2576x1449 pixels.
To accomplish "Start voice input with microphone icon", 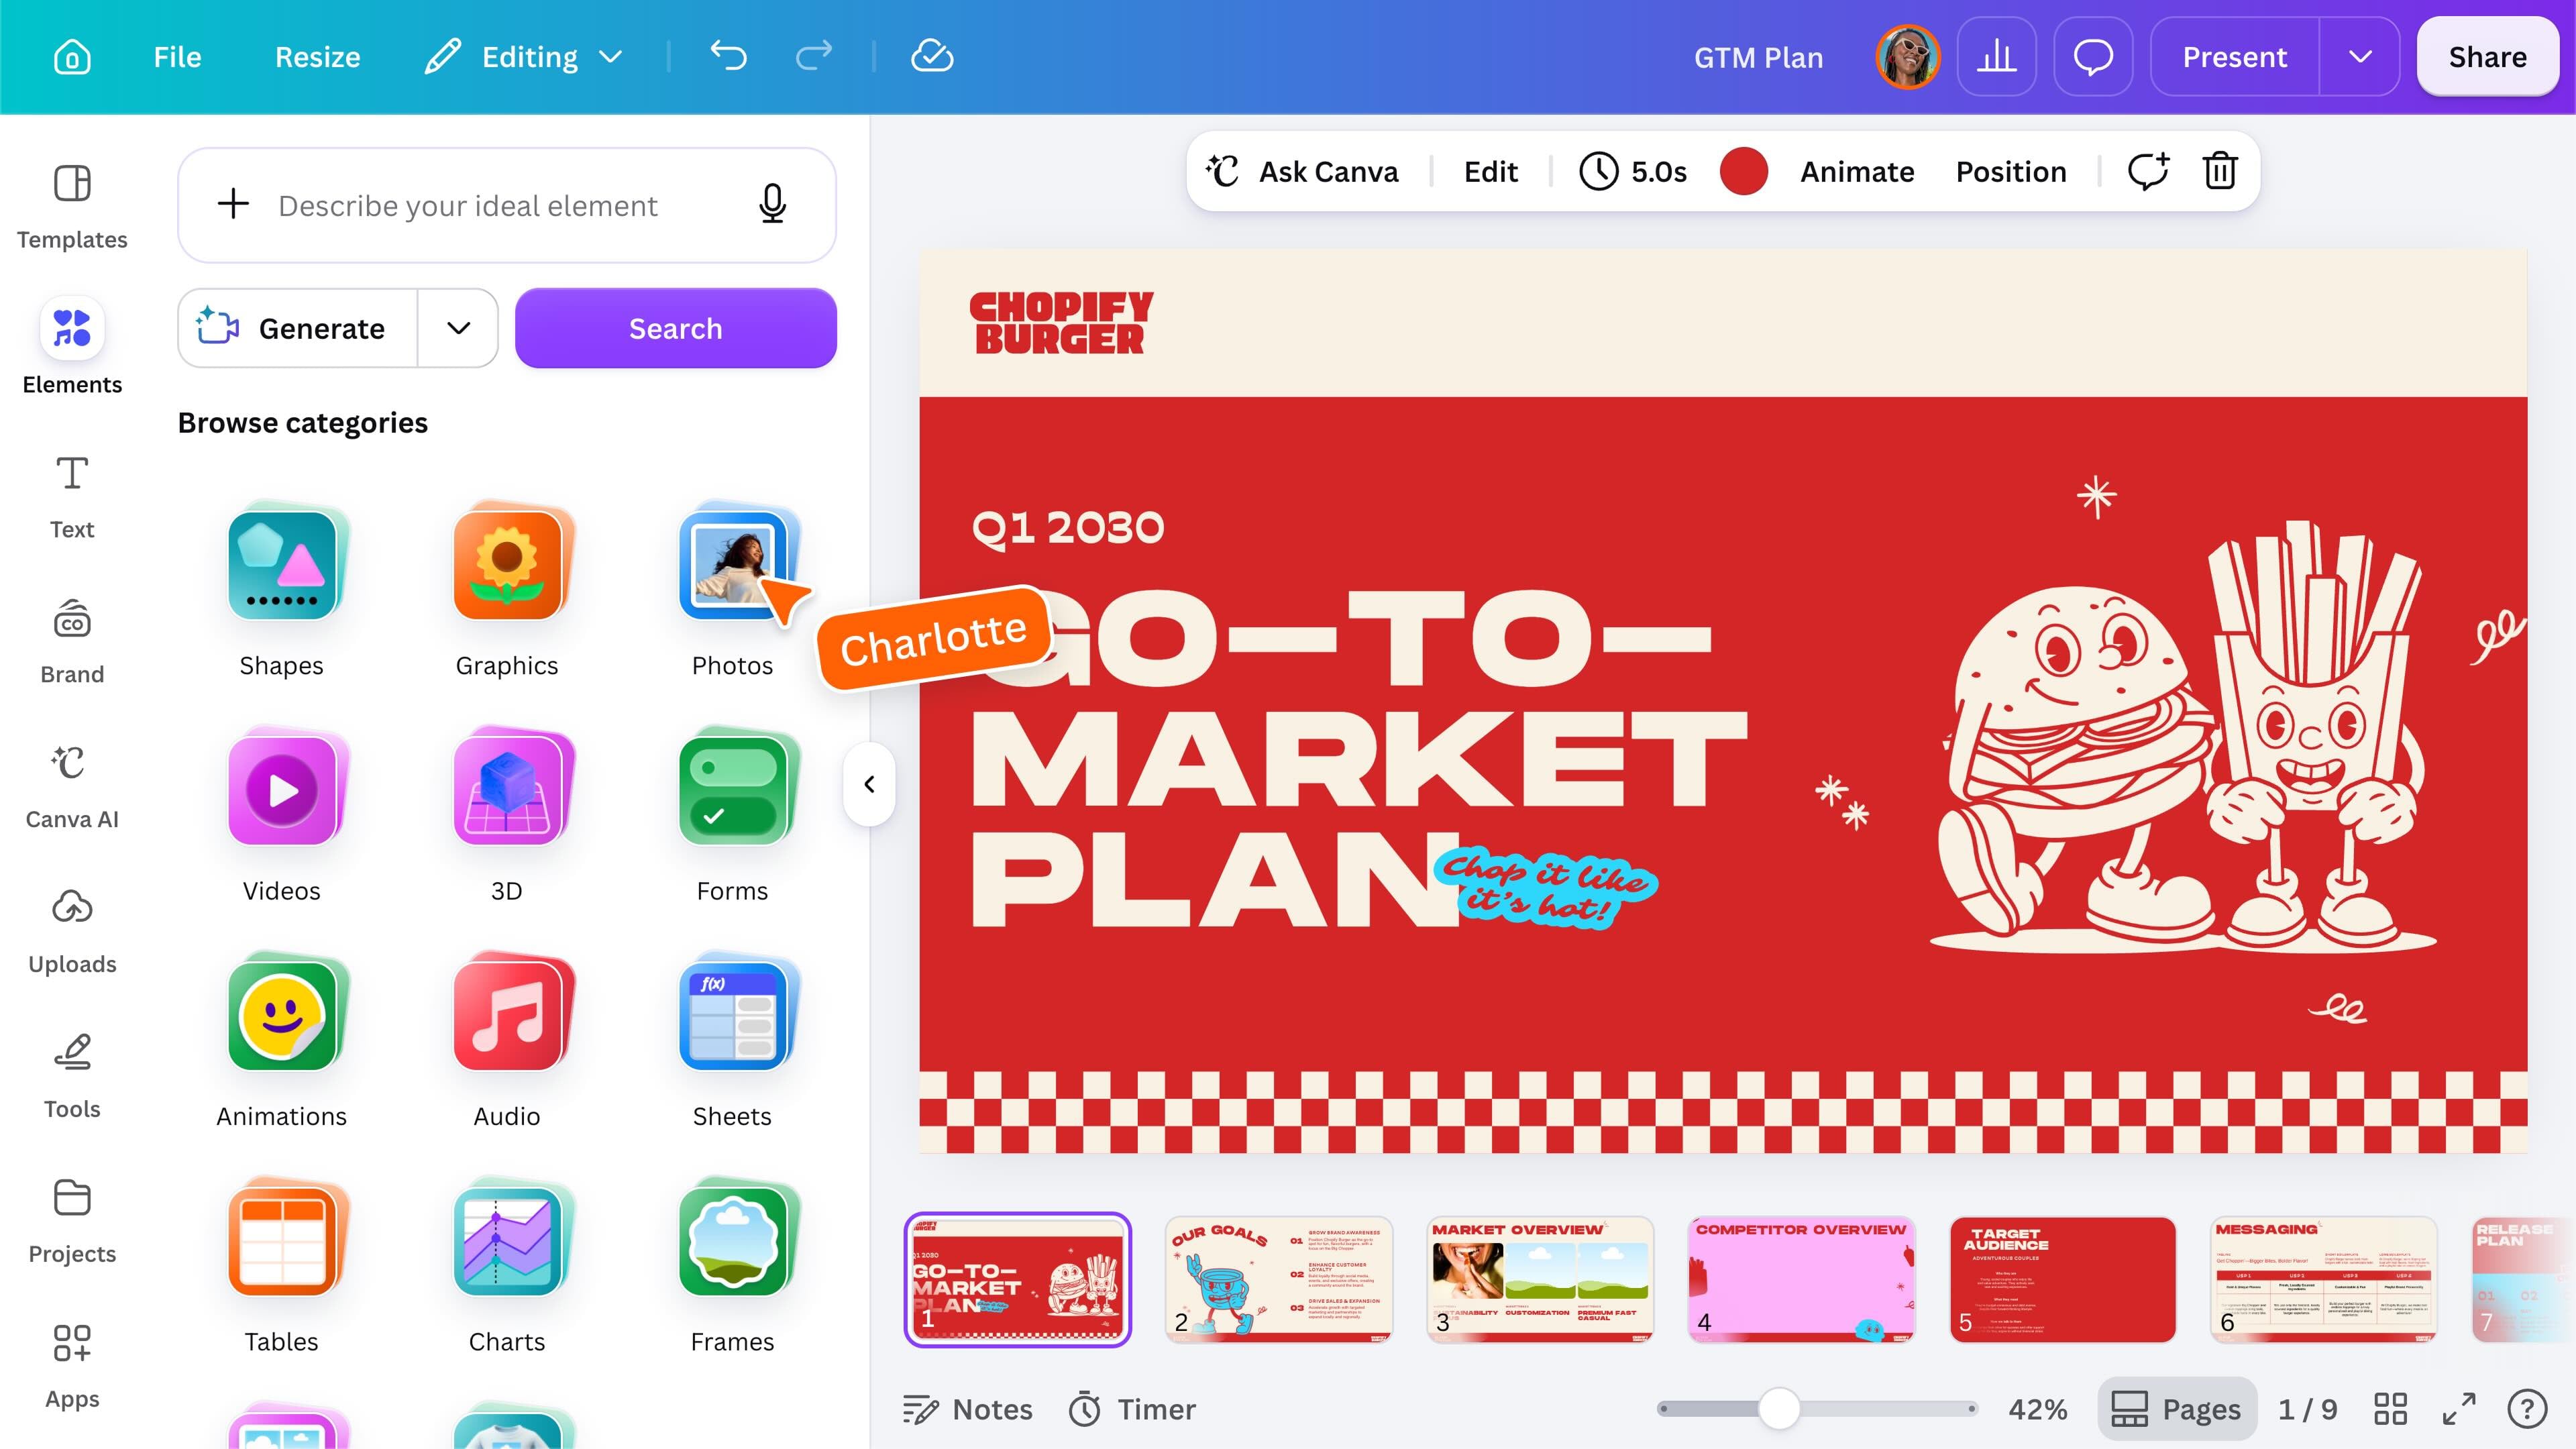I will (772, 204).
